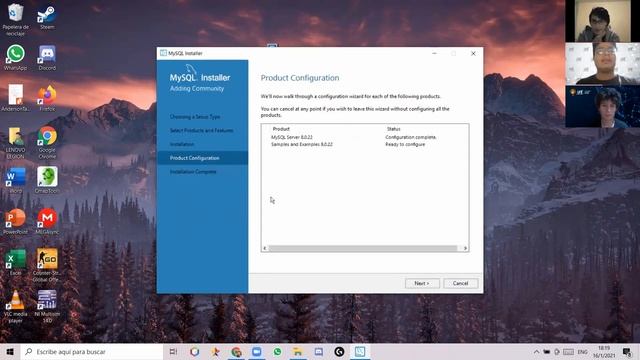Click the ENG language indicator

coord(582,351)
